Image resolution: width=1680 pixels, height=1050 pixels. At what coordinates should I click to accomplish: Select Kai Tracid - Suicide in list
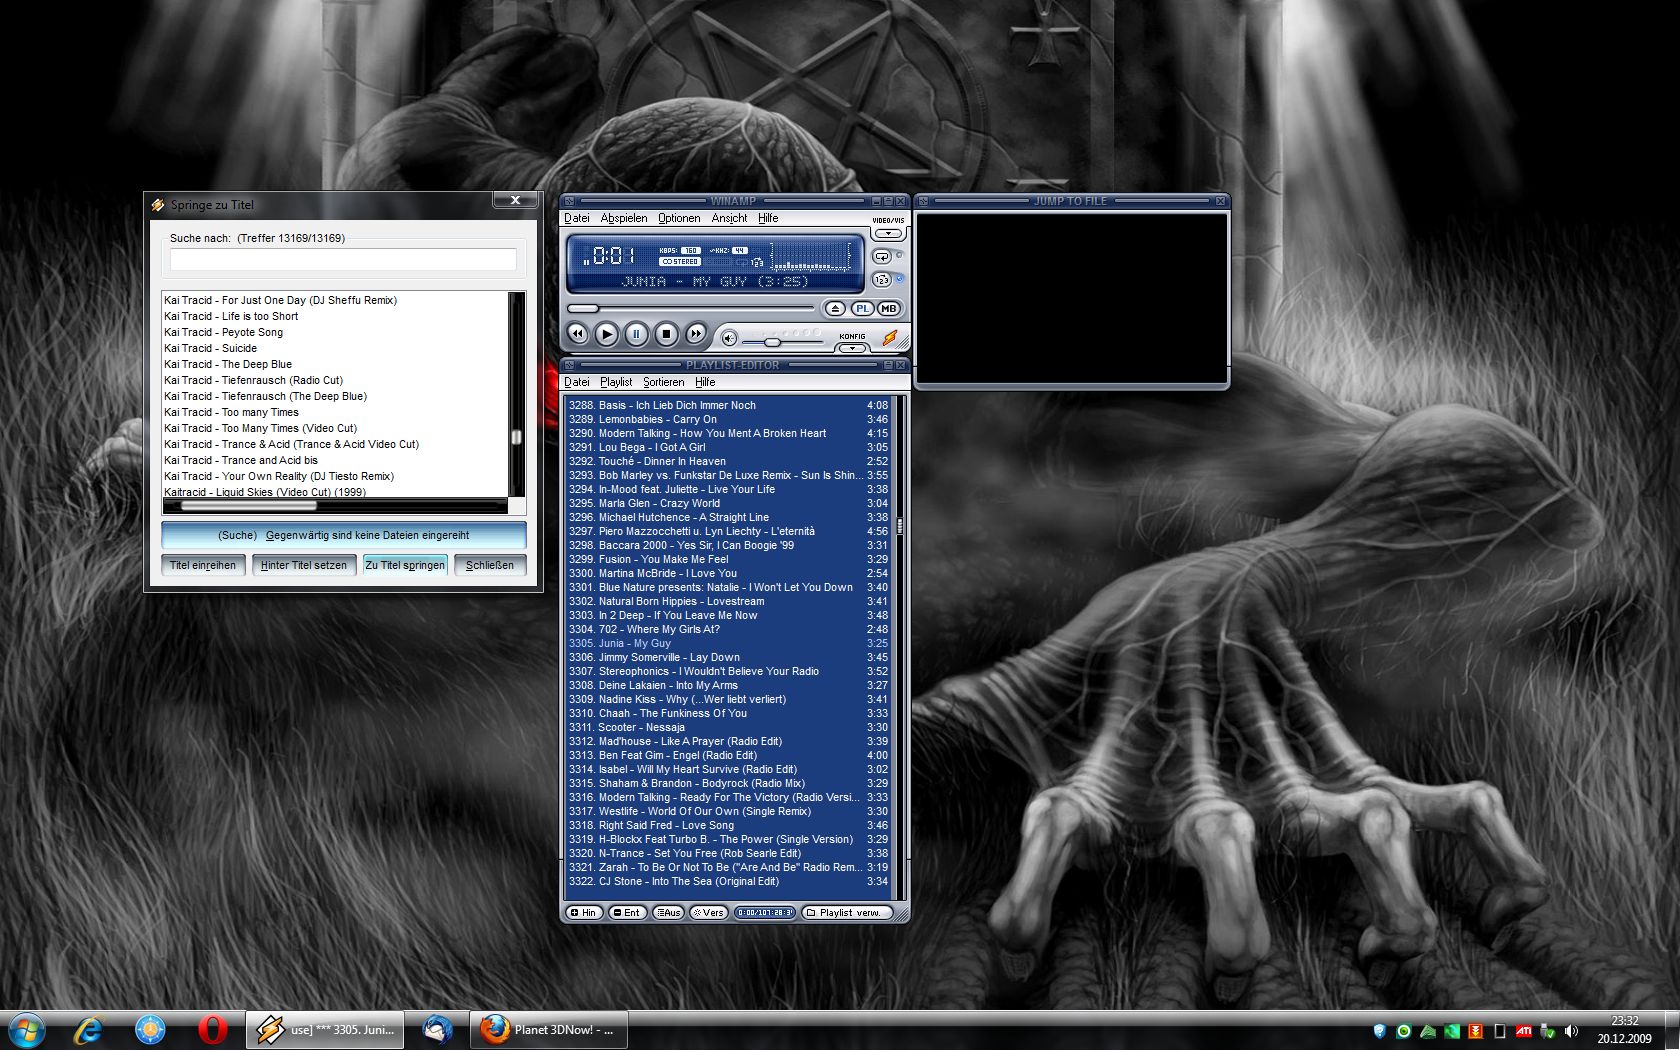tap(335, 348)
